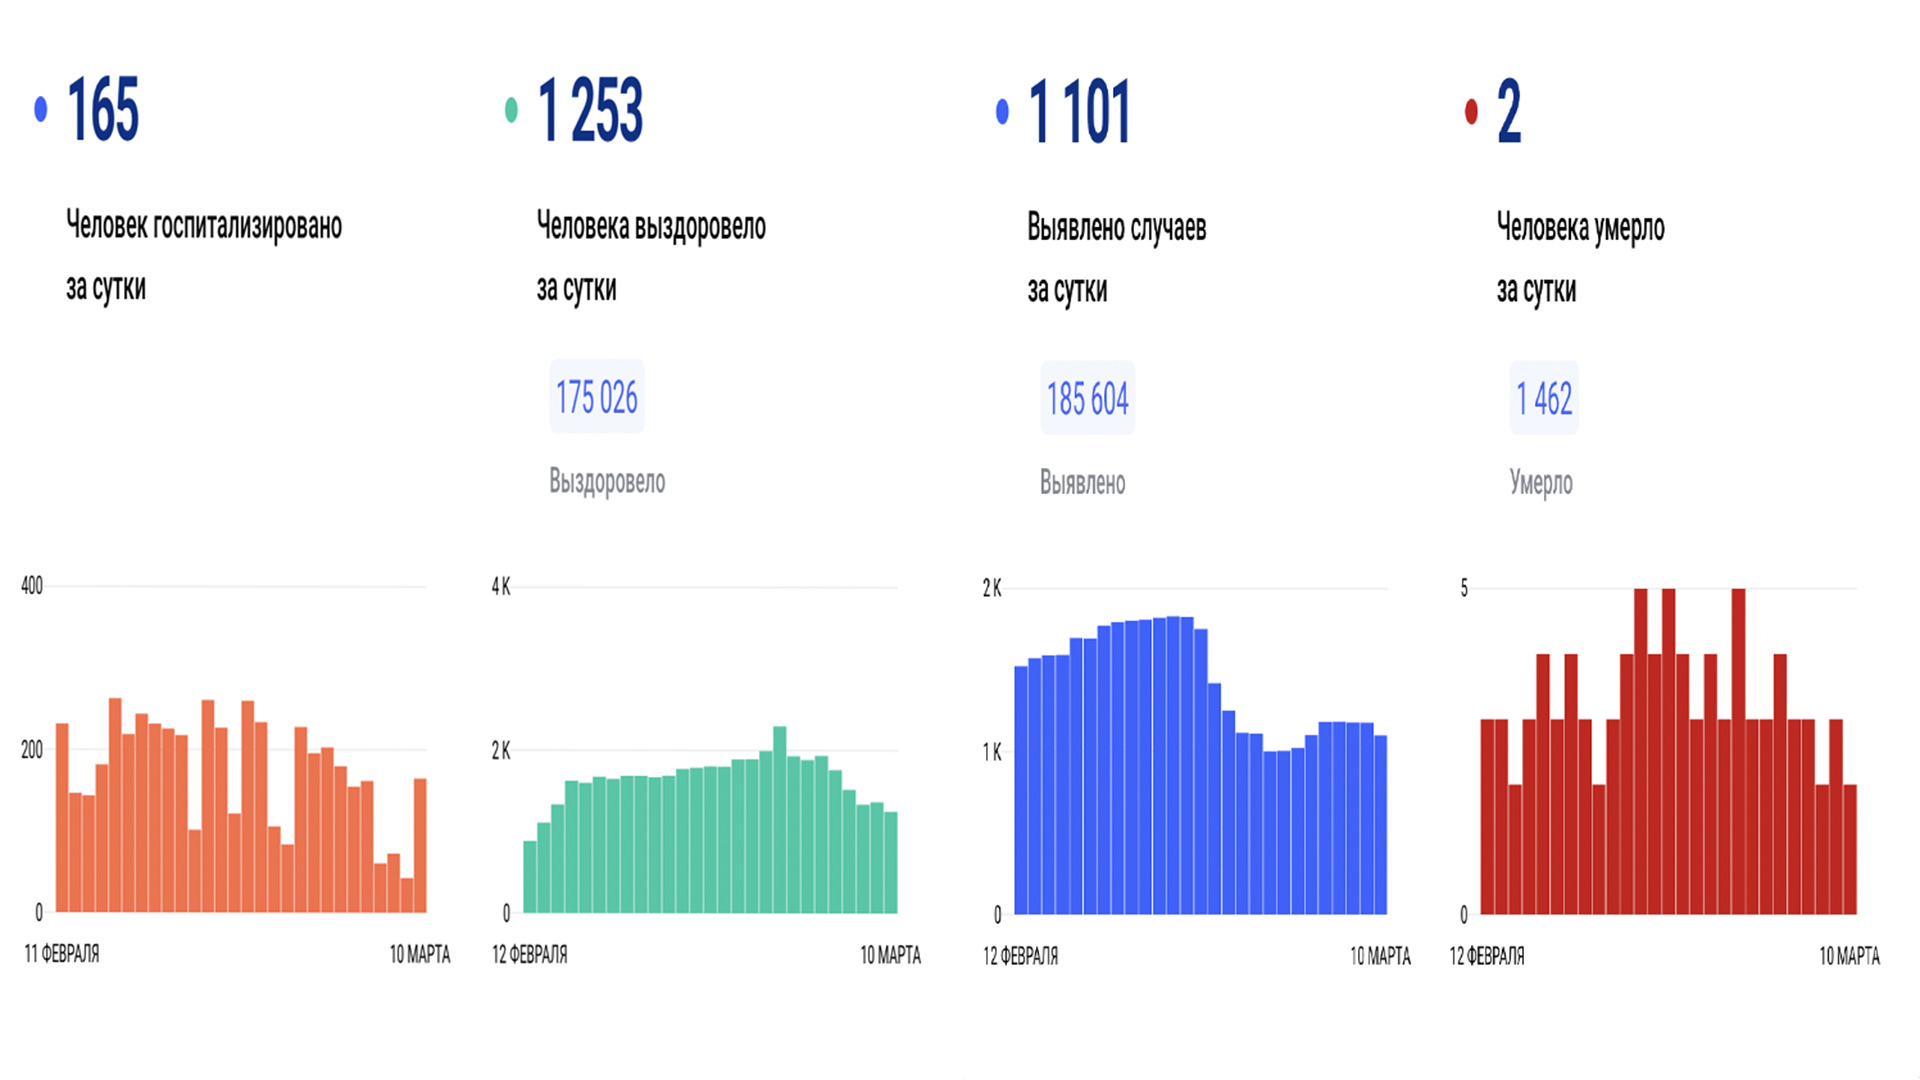Click the green recoveries bar chart

710,820
